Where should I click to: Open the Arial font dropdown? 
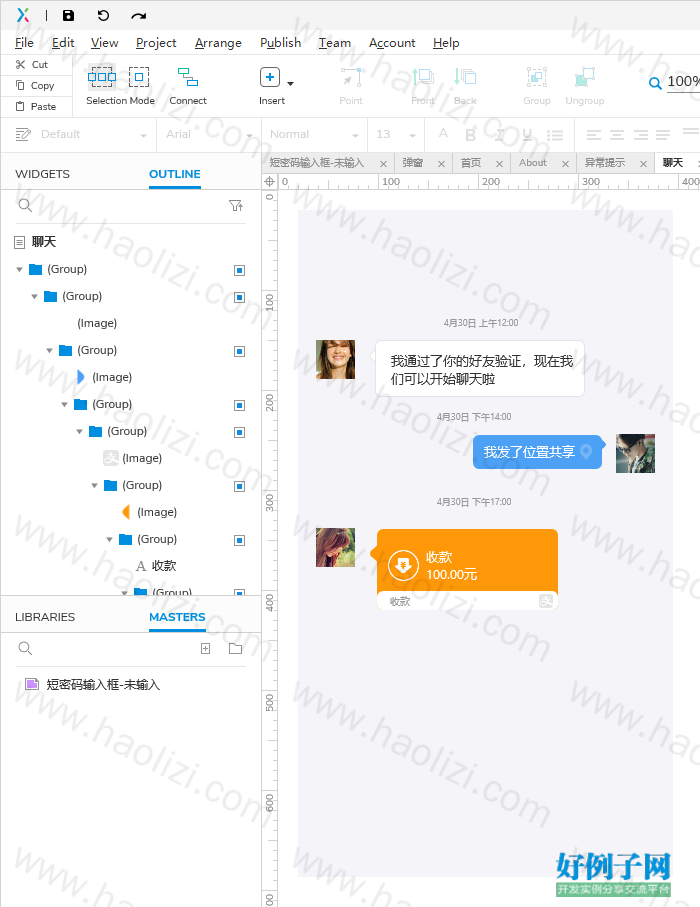coord(209,135)
